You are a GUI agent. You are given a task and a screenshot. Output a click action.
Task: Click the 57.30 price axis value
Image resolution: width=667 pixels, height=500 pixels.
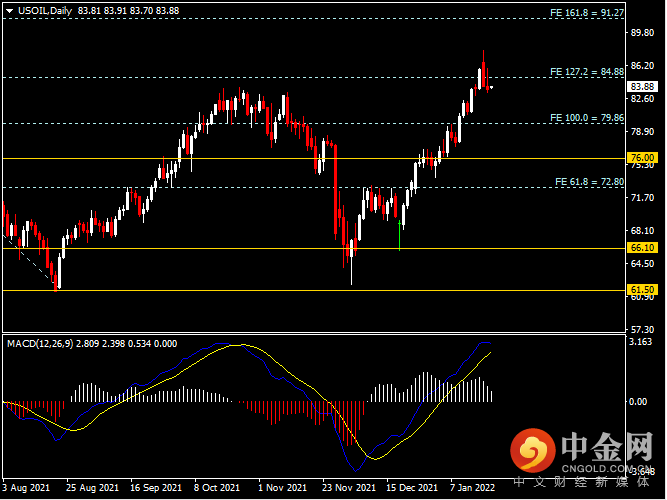click(x=642, y=329)
